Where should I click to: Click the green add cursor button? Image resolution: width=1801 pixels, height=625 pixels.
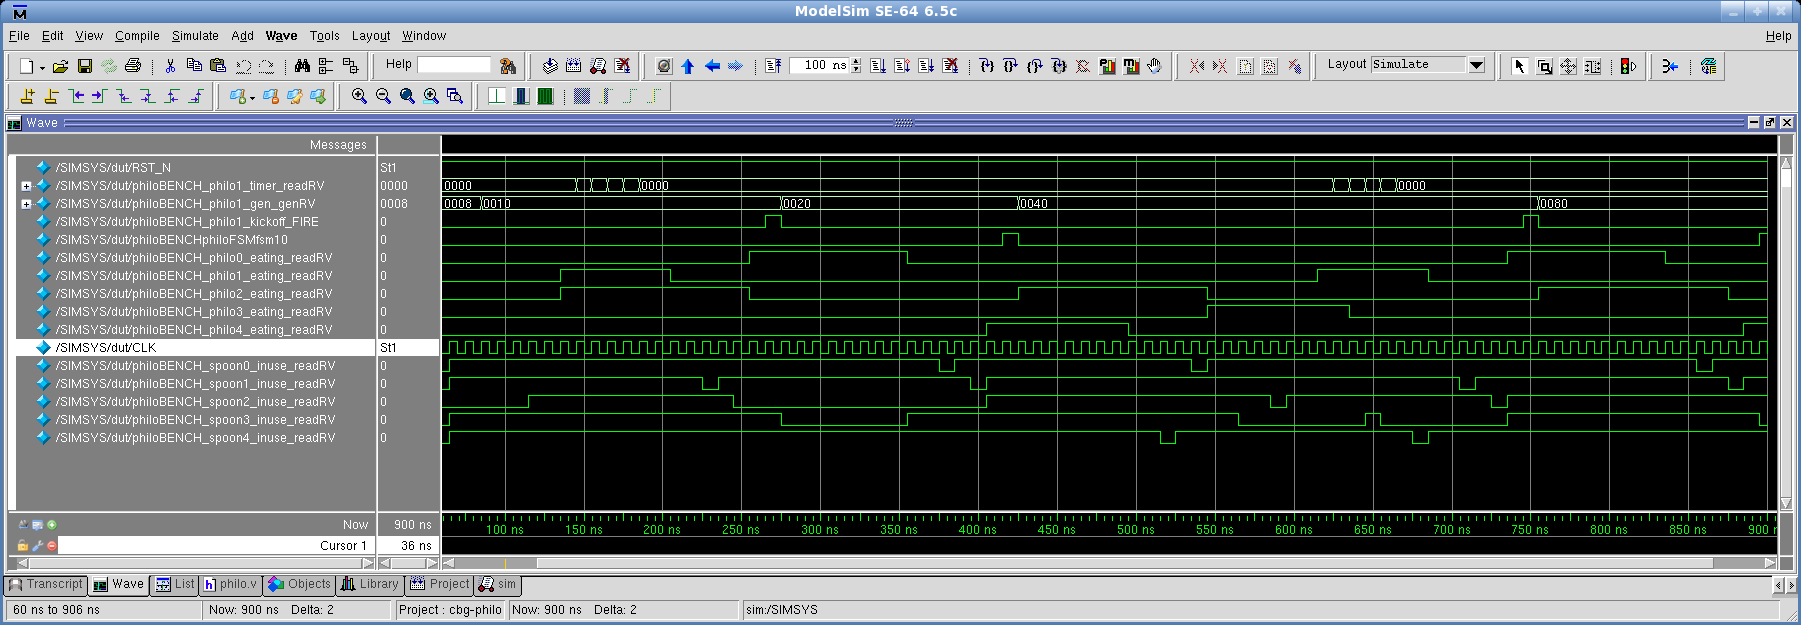(52, 524)
